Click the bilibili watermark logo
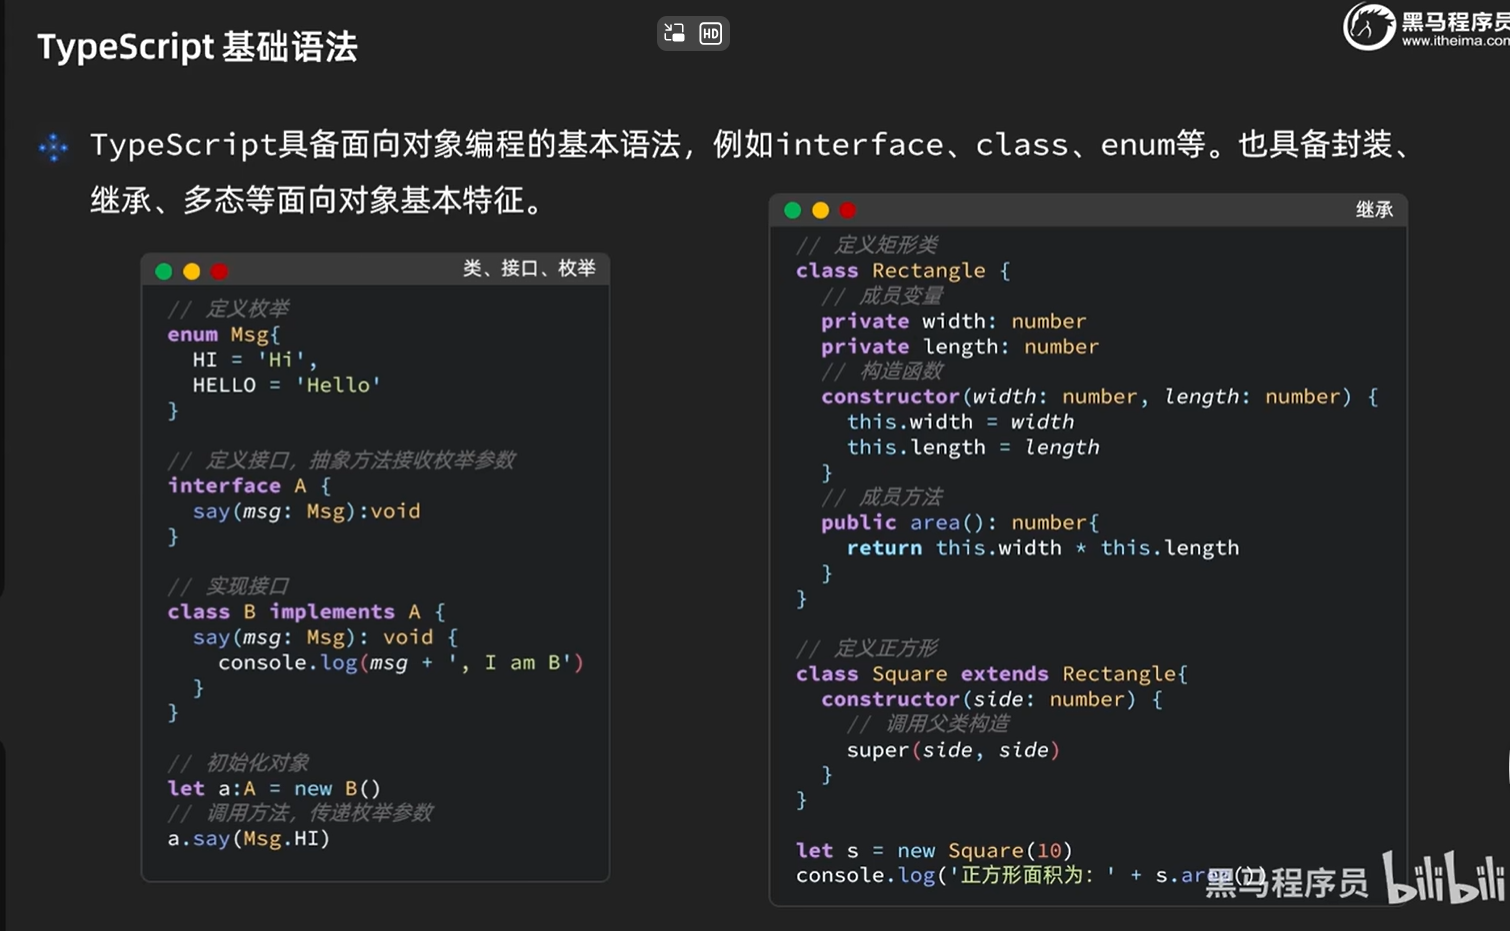 click(1444, 877)
